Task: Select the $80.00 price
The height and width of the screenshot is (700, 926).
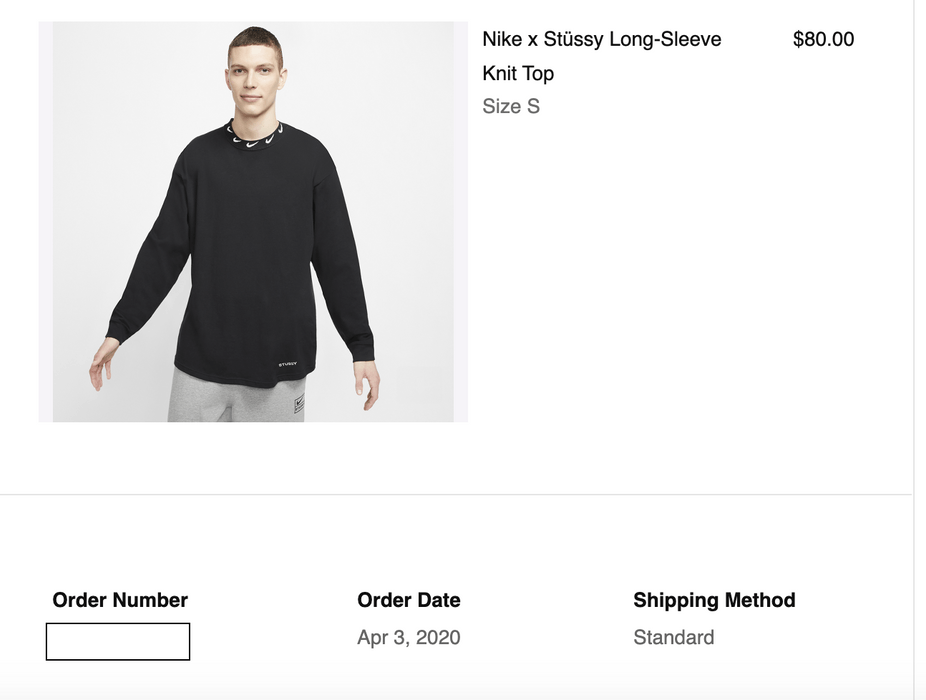Action: coord(823,40)
